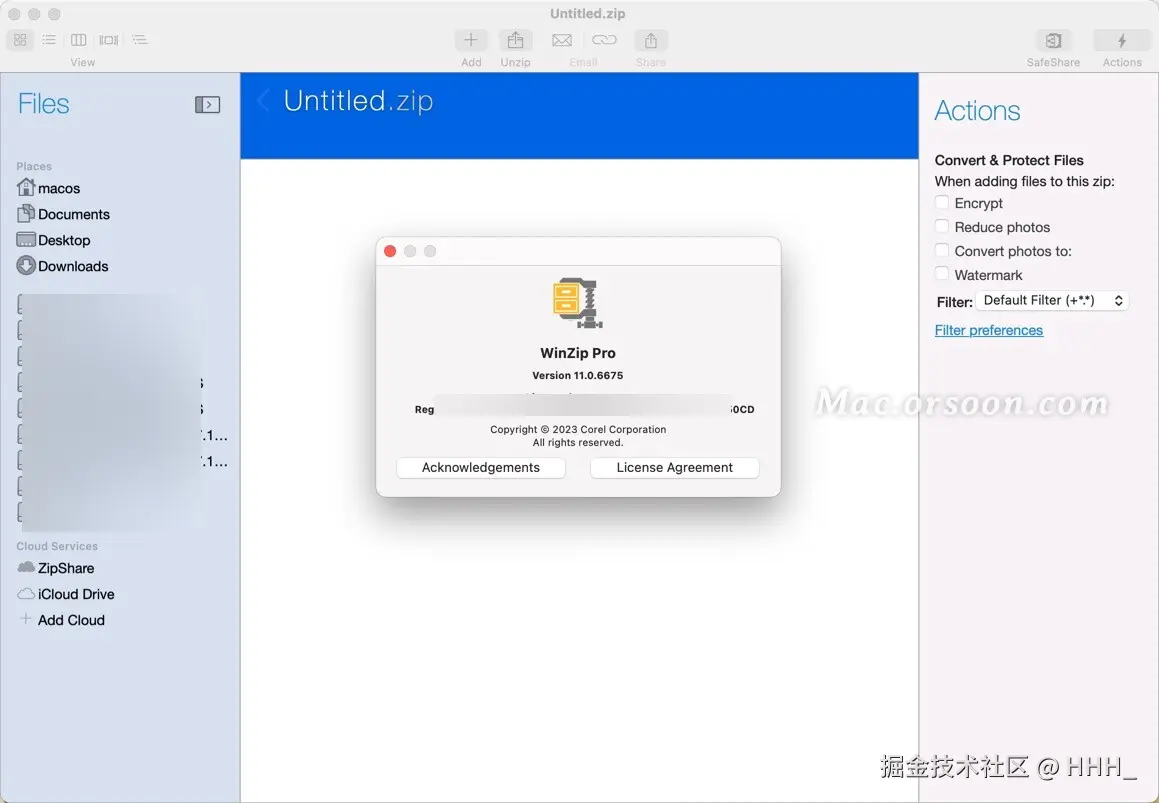
Task: Click Add Cloud
Action: coord(62,620)
